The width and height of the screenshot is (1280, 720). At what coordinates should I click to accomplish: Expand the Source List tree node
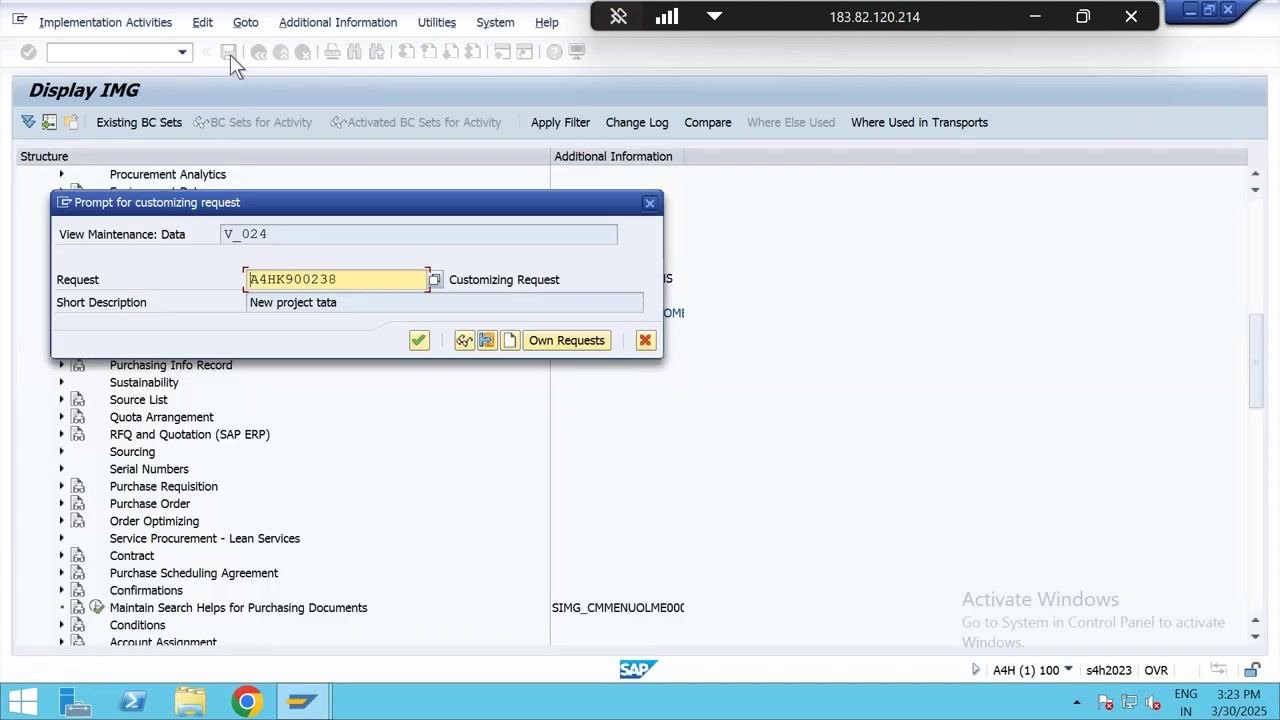click(61, 400)
